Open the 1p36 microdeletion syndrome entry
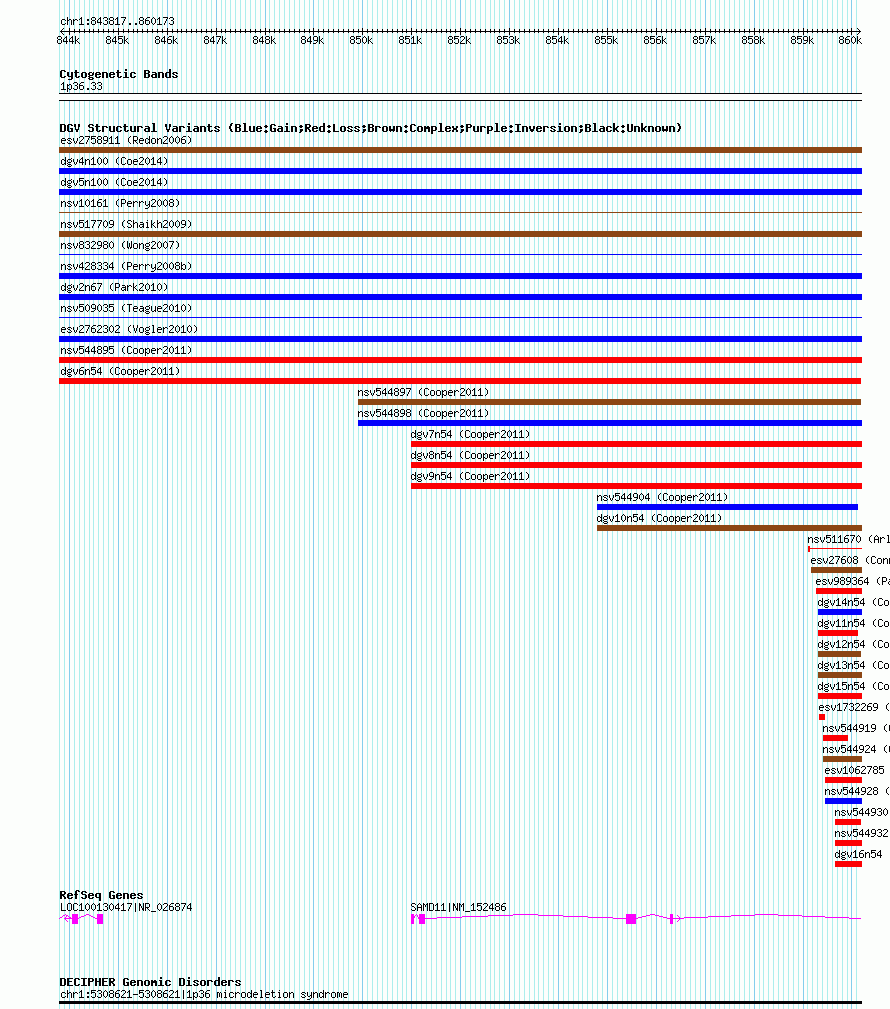Viewport: 890px width, 1009px height. (x=203, y=994)
